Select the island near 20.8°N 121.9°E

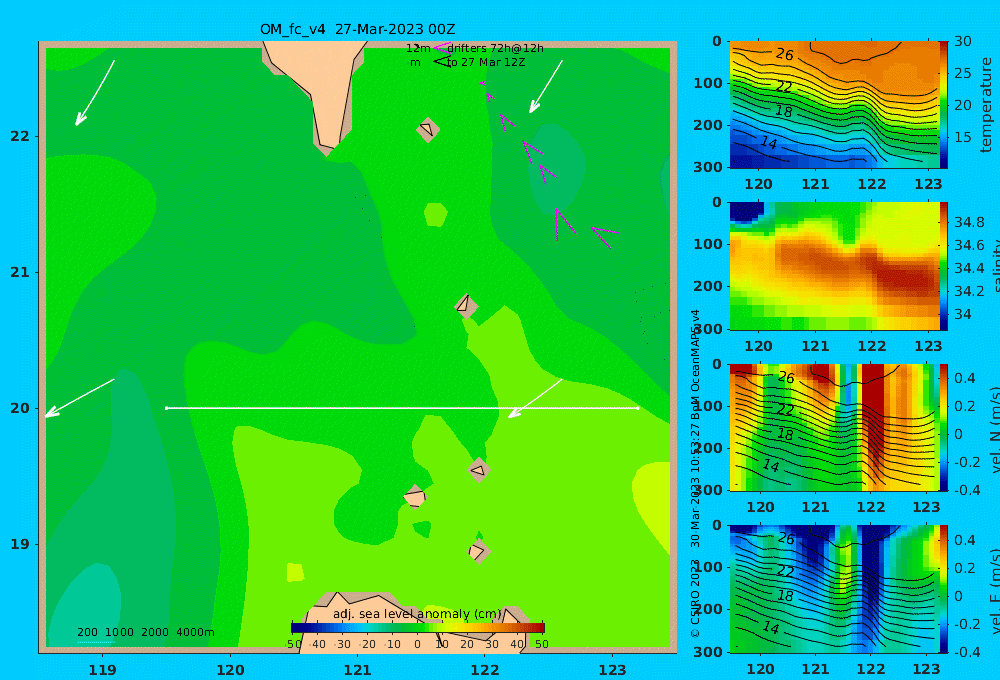pos(466,306)
